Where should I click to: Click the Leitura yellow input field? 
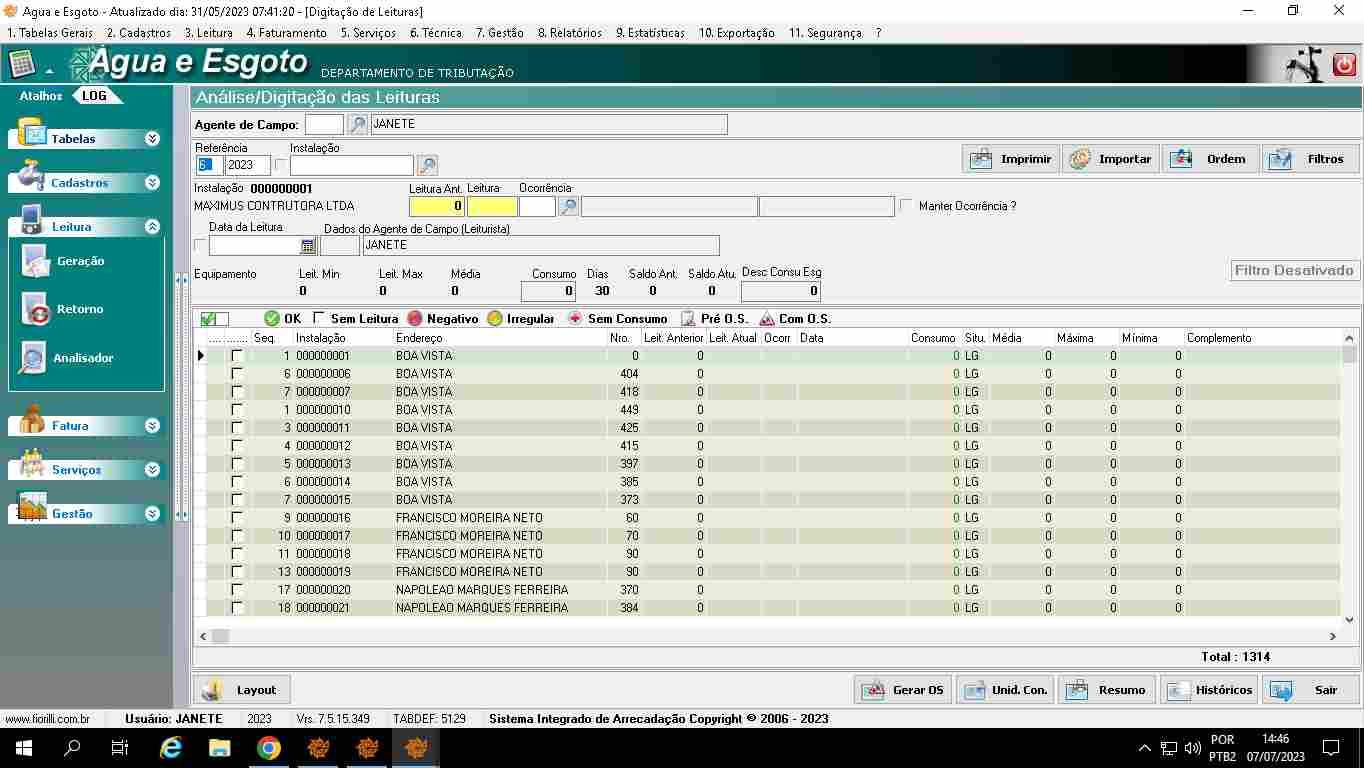click(492, 207)
